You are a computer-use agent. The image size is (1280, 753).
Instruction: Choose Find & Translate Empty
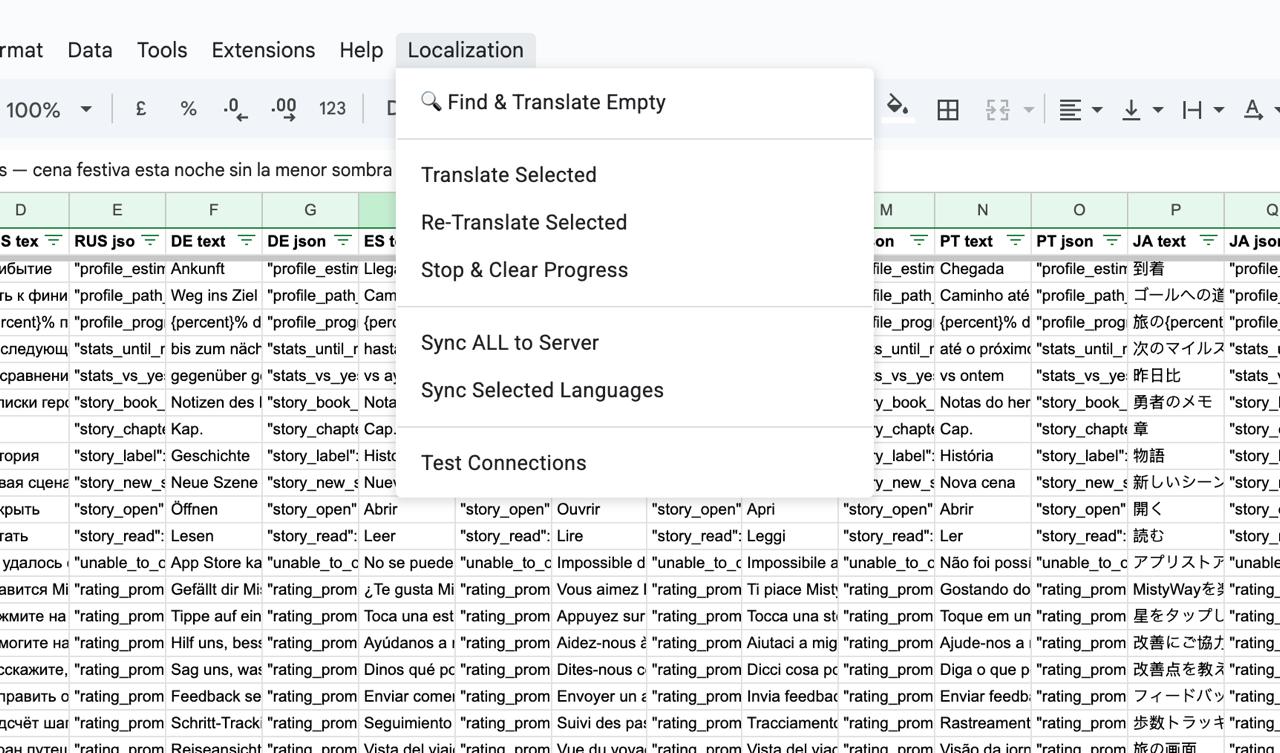coord(635,102)
